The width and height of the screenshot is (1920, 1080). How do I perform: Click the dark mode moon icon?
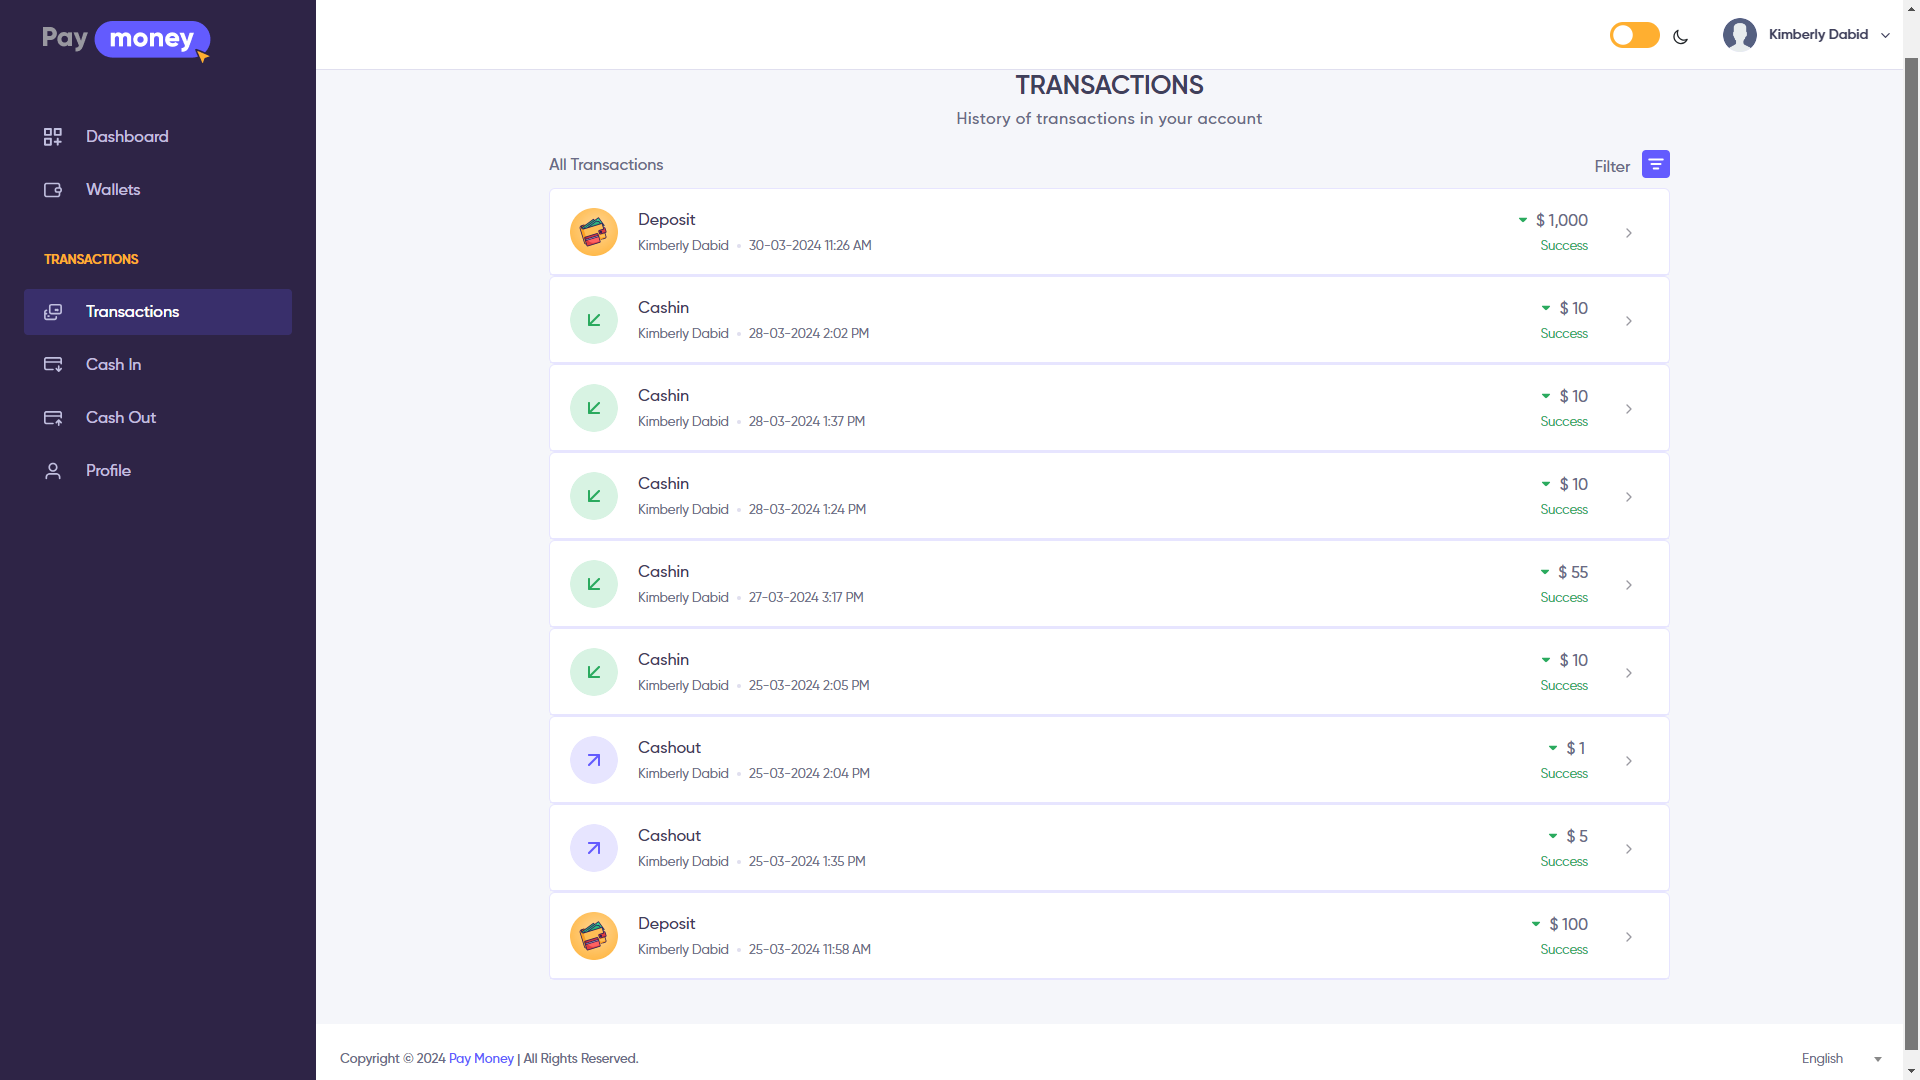(1680, 37)
